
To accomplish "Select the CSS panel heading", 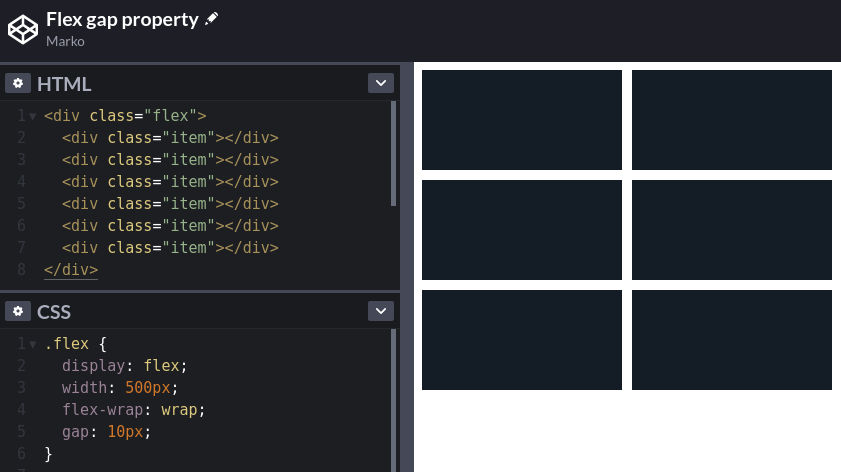I will [x=54, y=312].
